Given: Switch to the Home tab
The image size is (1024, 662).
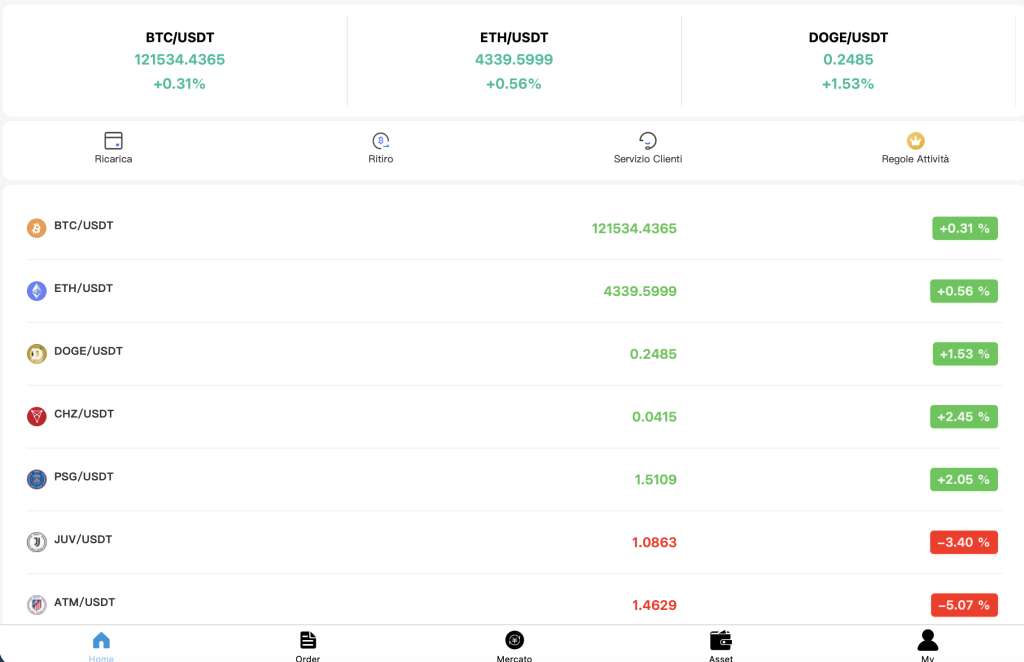Looking at the screenshot, I should [101, 643].
